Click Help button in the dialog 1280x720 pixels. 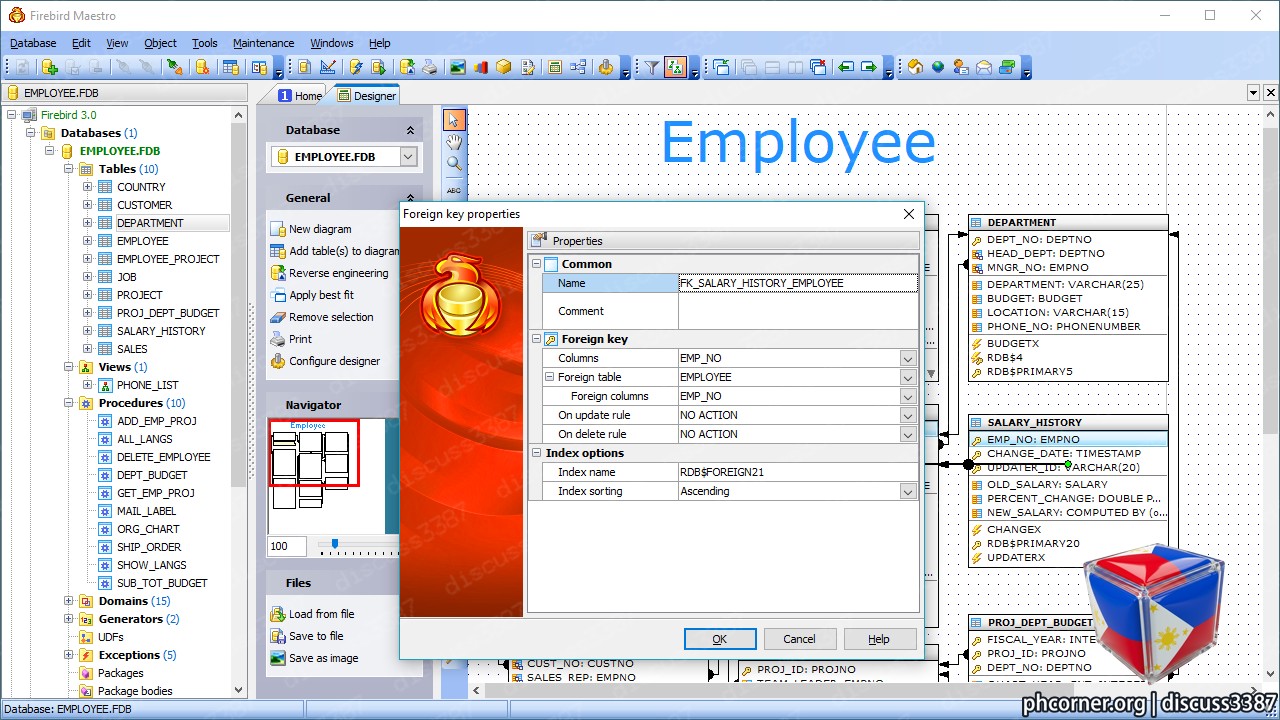tap(879, 639)
